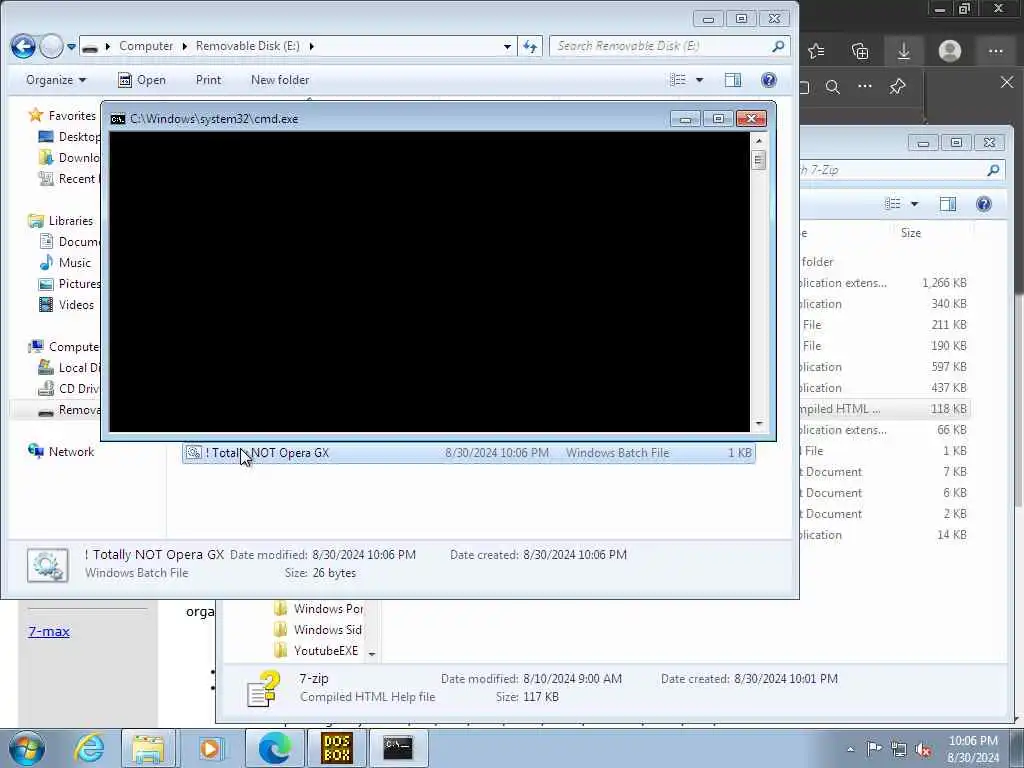Open Edge profile avatar

pyautogui.click(x=950, y=51)
